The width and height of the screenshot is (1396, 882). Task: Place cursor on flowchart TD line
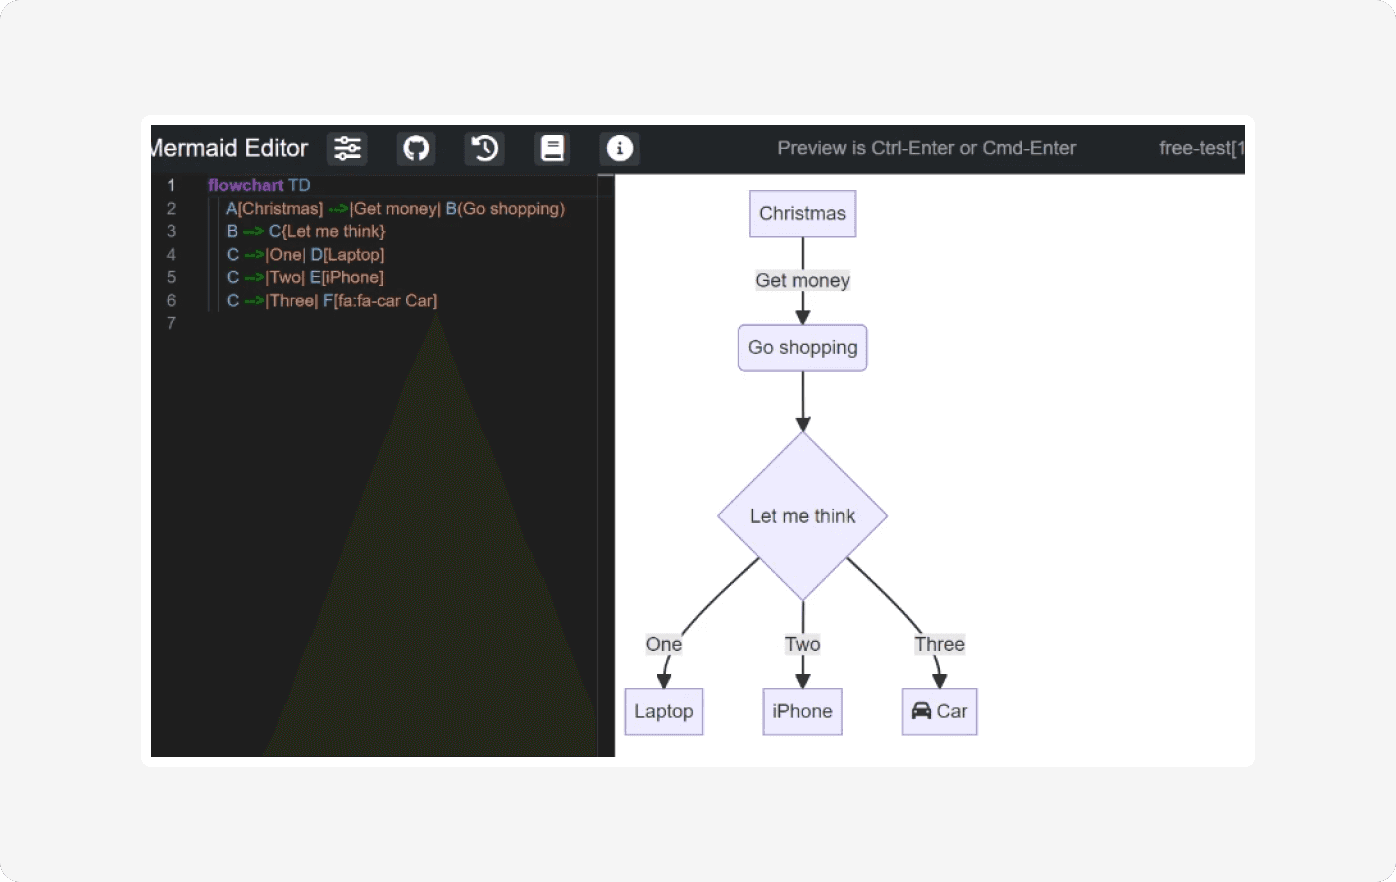click(x=259, y=185)
